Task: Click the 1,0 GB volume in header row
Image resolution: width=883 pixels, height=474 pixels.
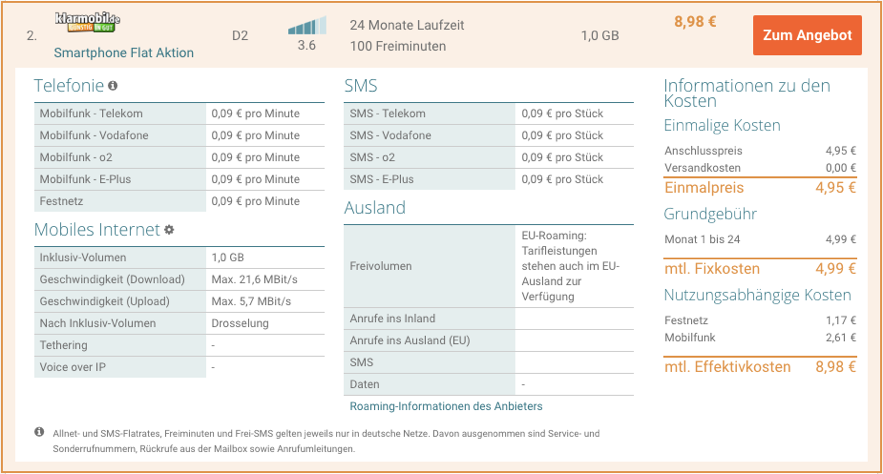Action: tap(599, 36)
